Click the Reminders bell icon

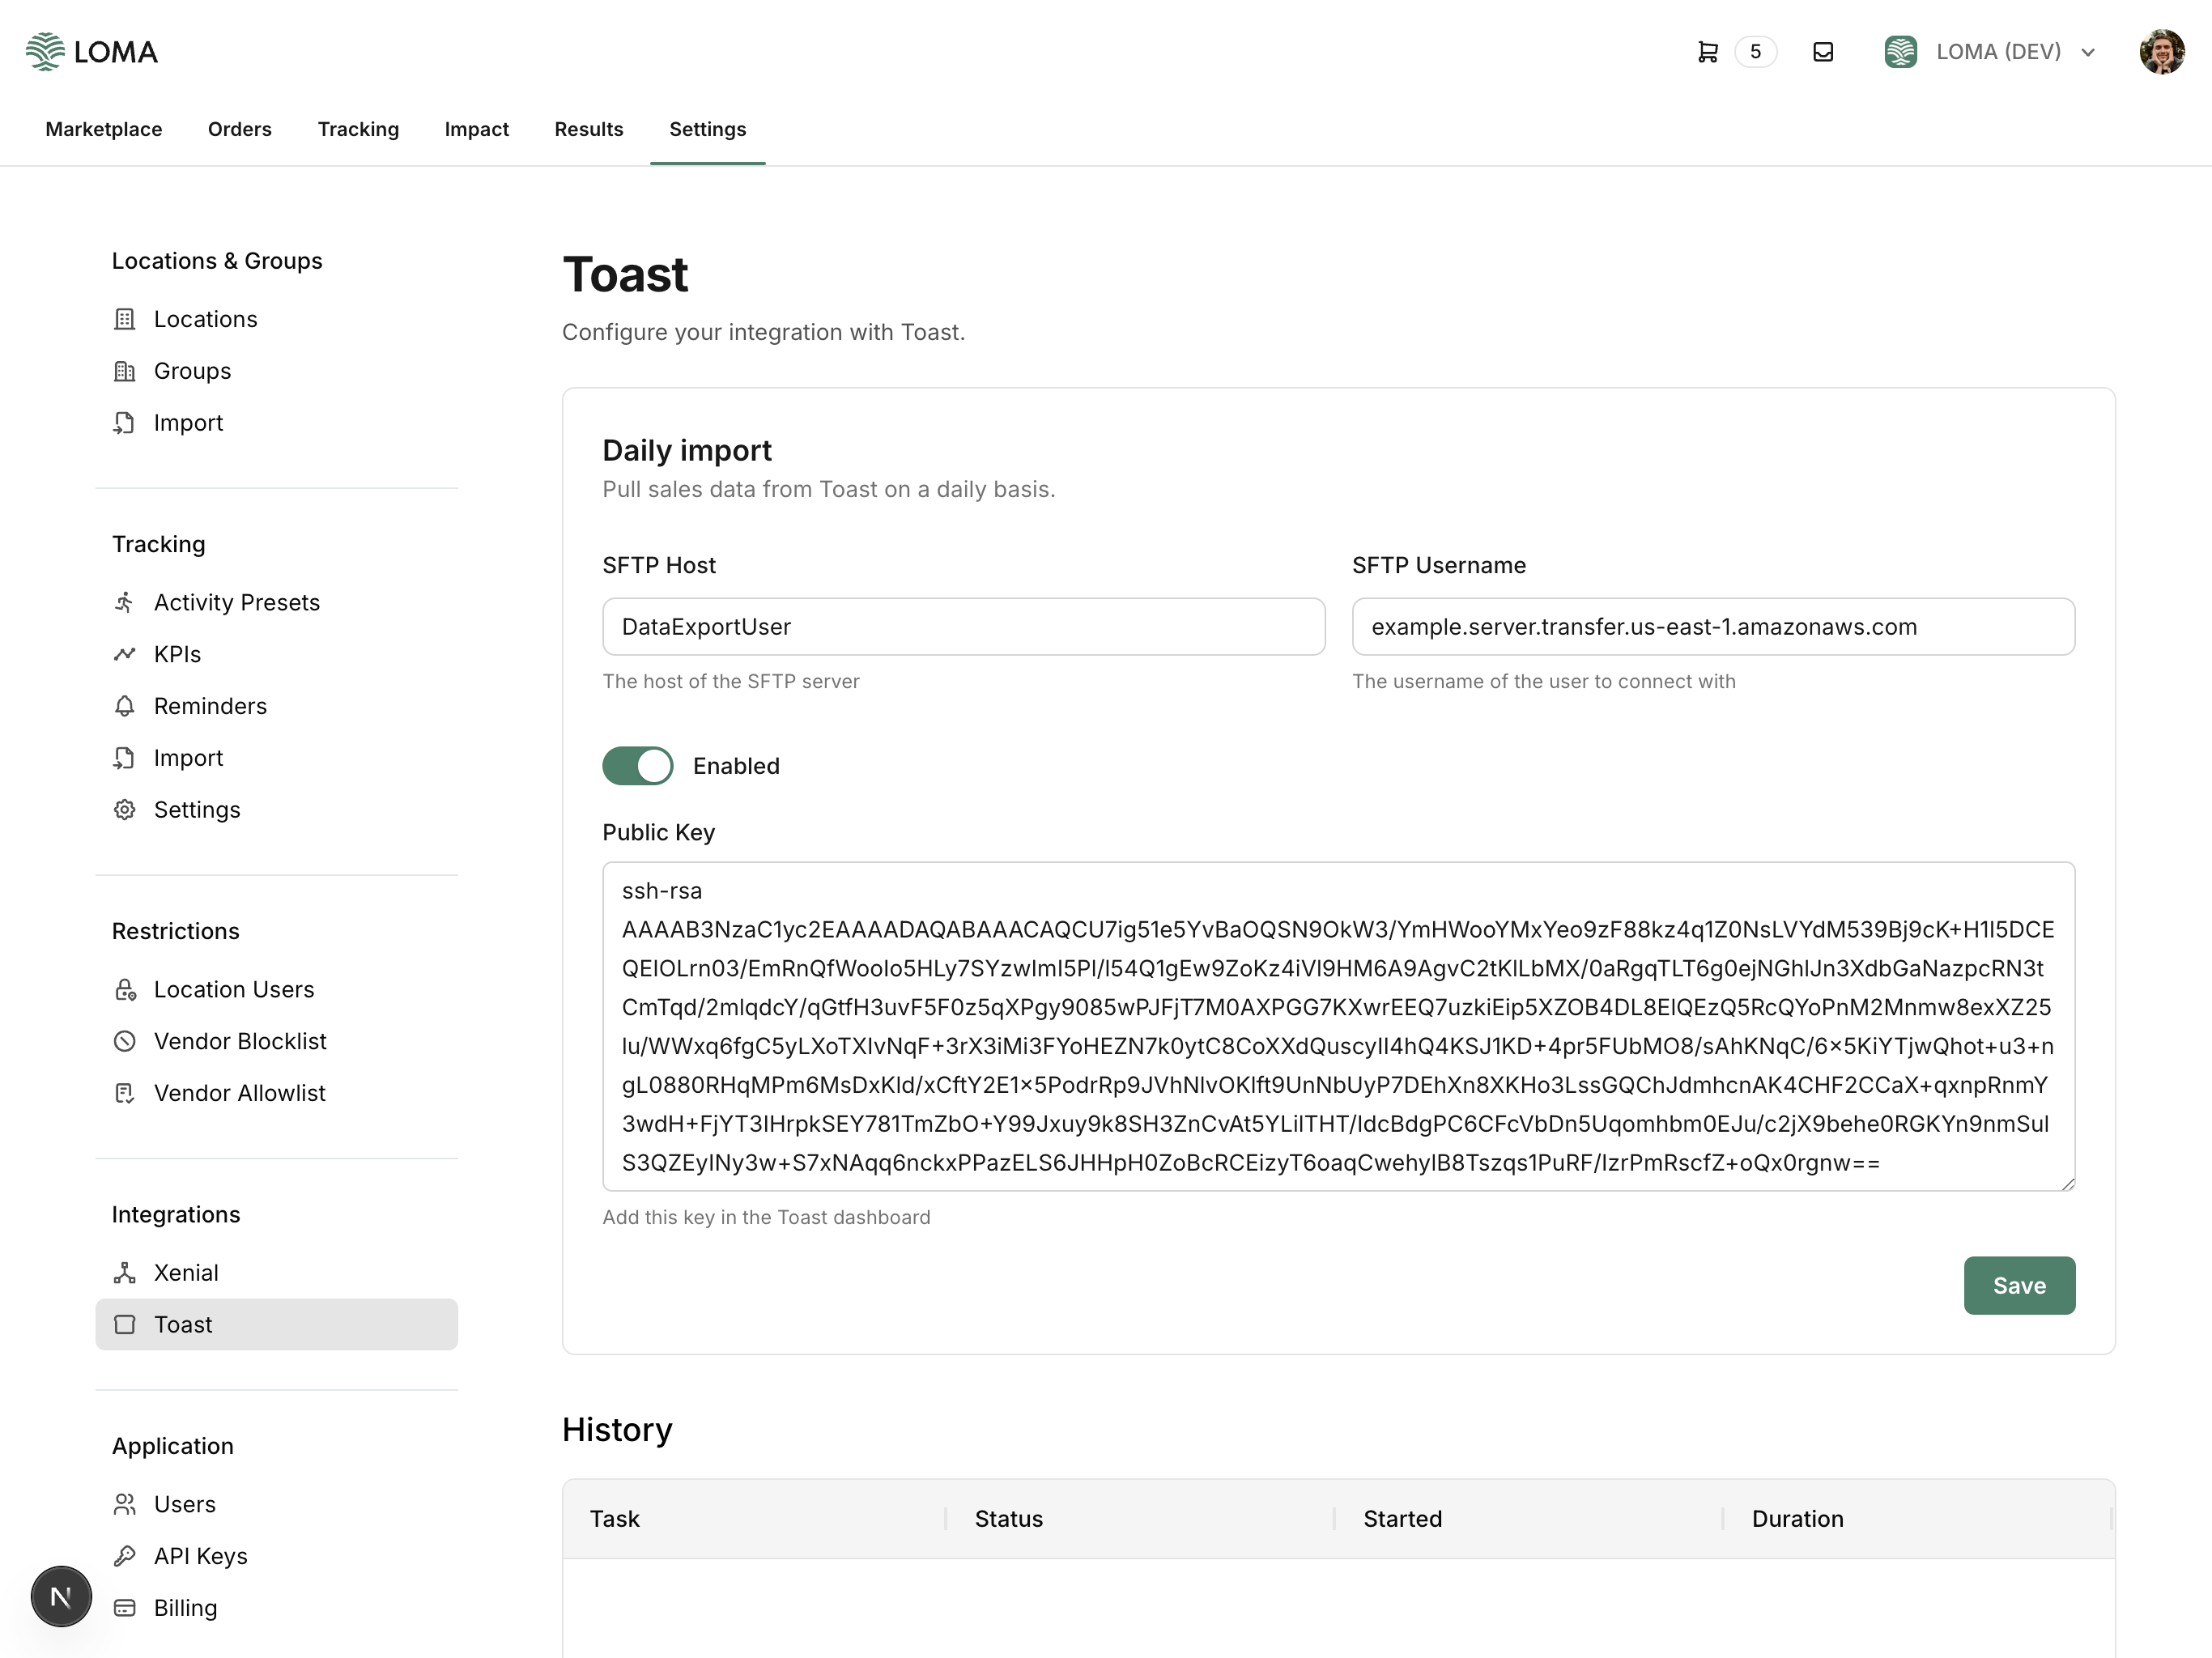coord(124,706)
